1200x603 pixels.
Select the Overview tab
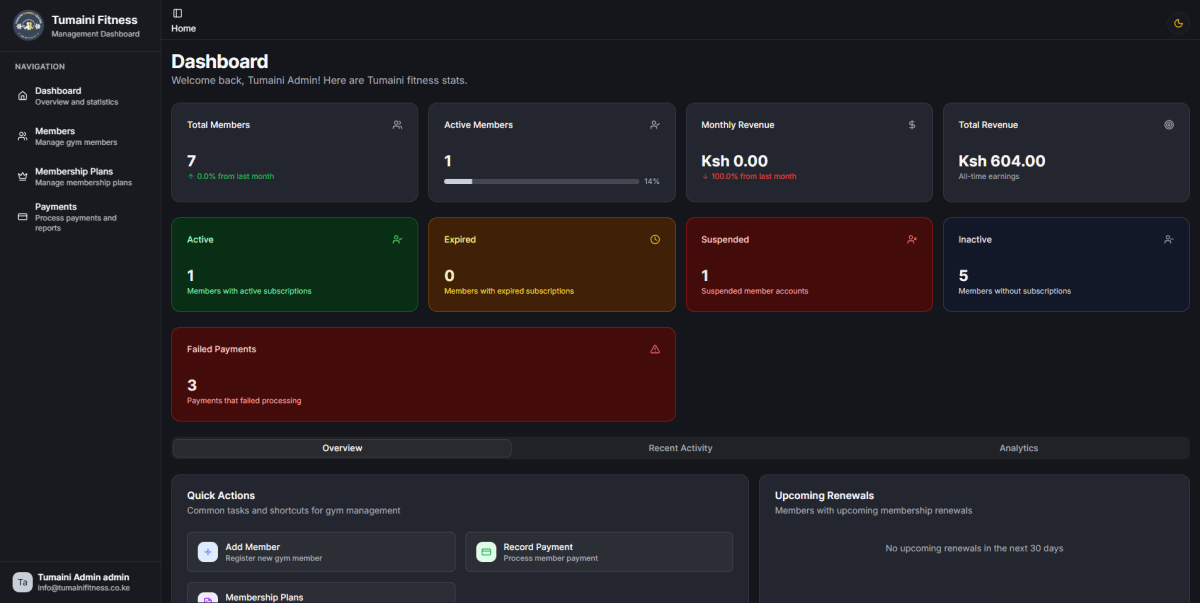pos(342,448)
